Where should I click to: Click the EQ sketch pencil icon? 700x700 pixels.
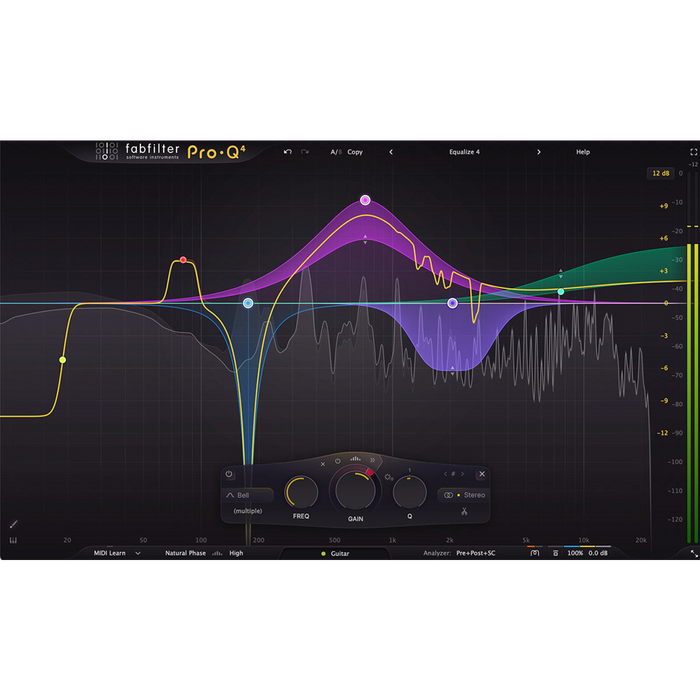click(13, 524)
